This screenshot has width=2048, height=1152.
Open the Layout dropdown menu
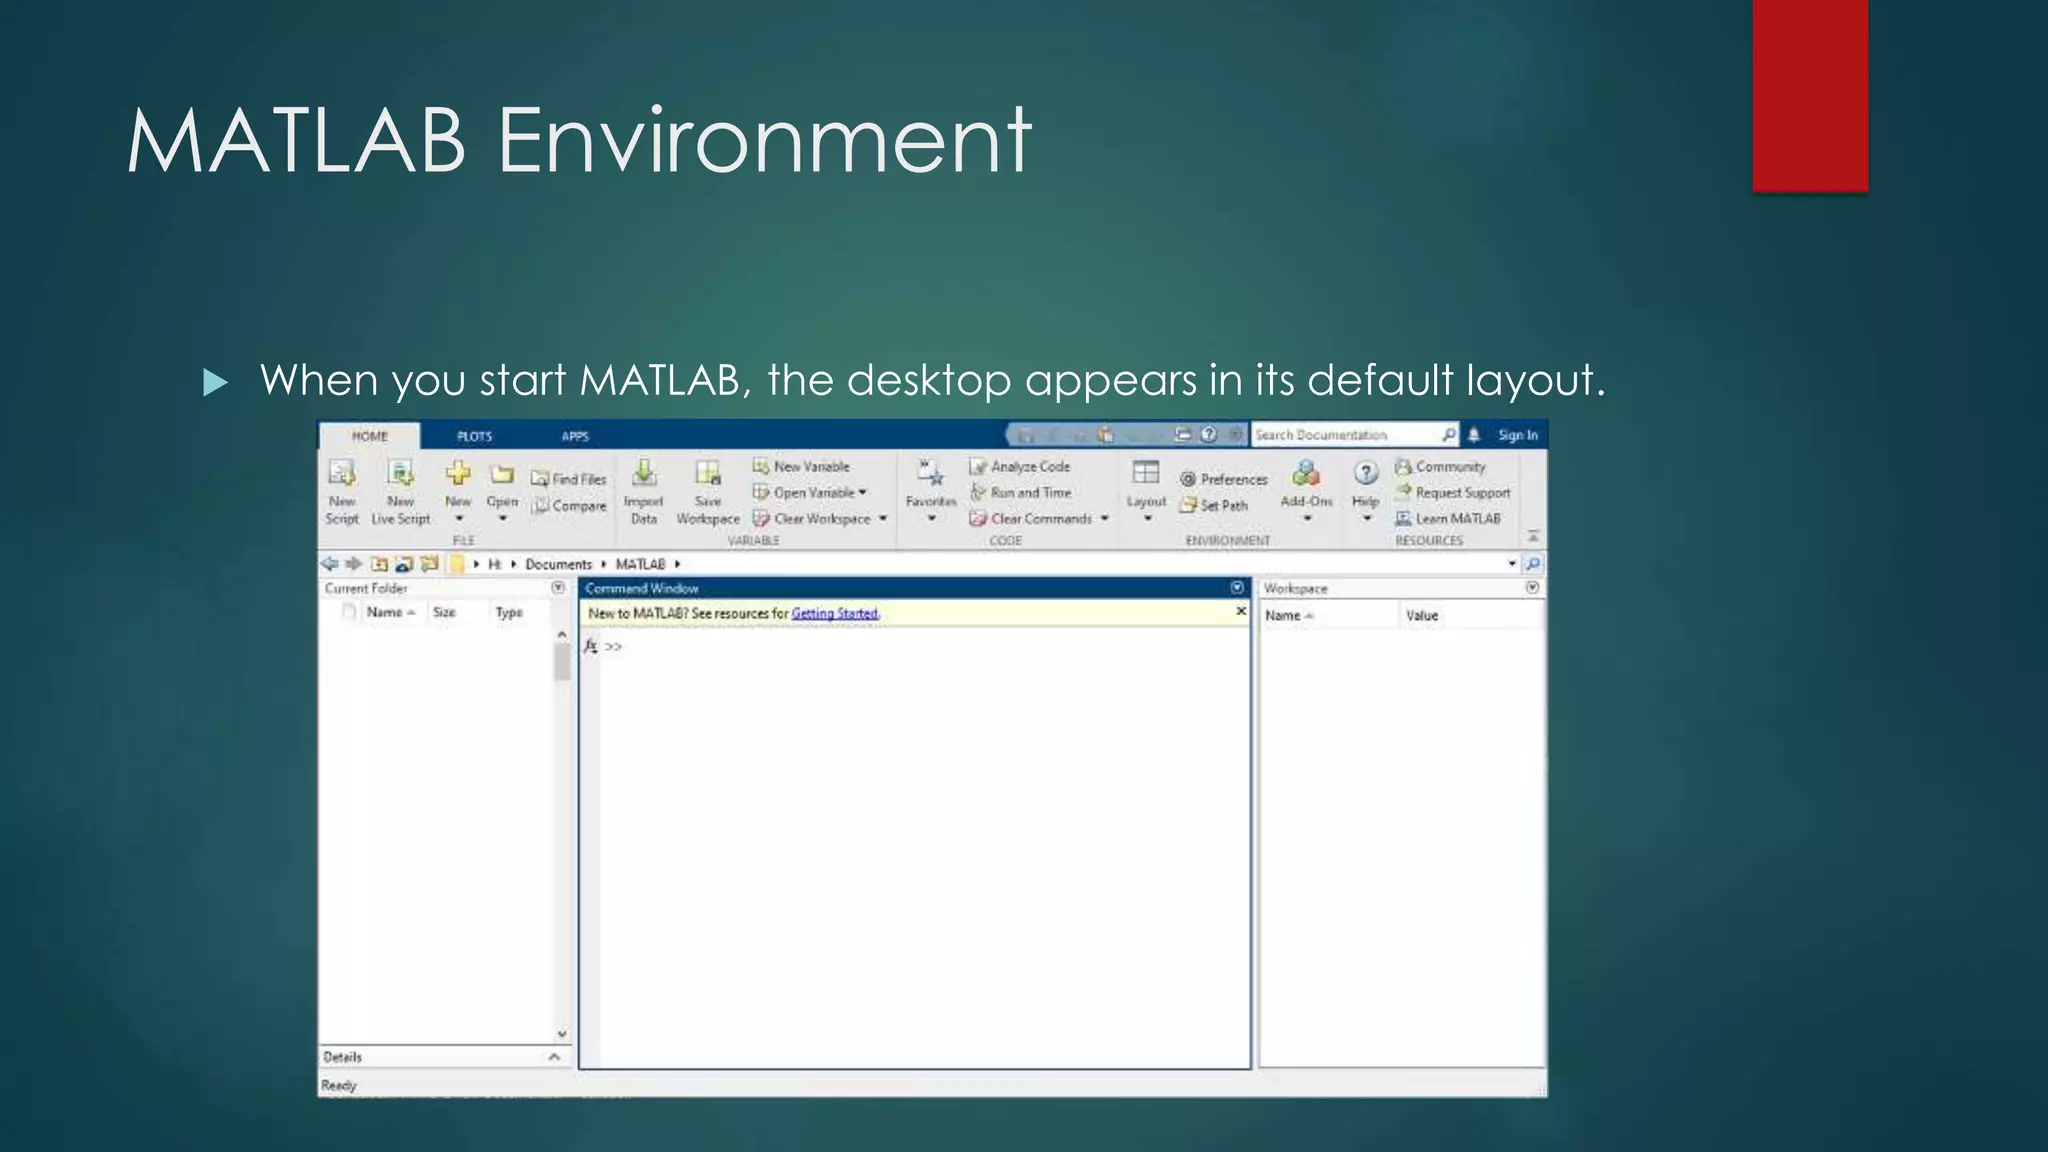tap(1146, 518)
